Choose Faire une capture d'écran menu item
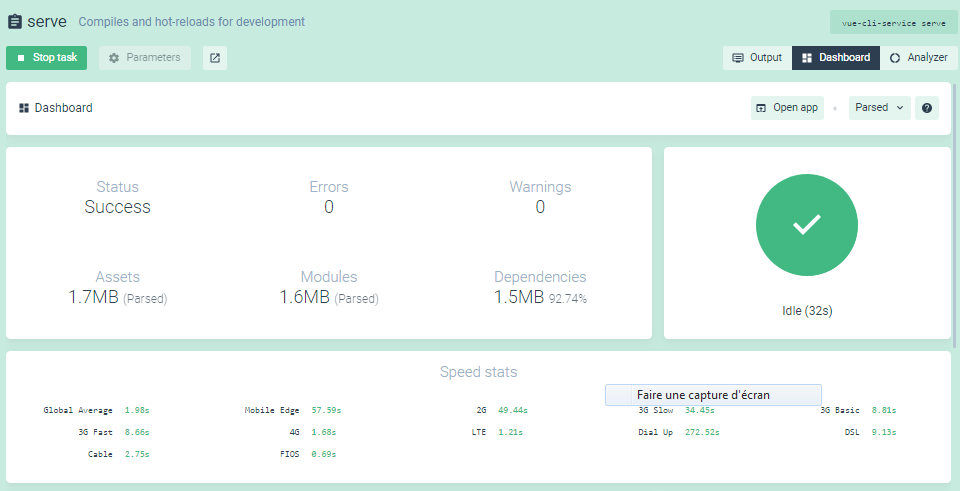This screenshot has height=491, width=960. [x=713, y=395]
